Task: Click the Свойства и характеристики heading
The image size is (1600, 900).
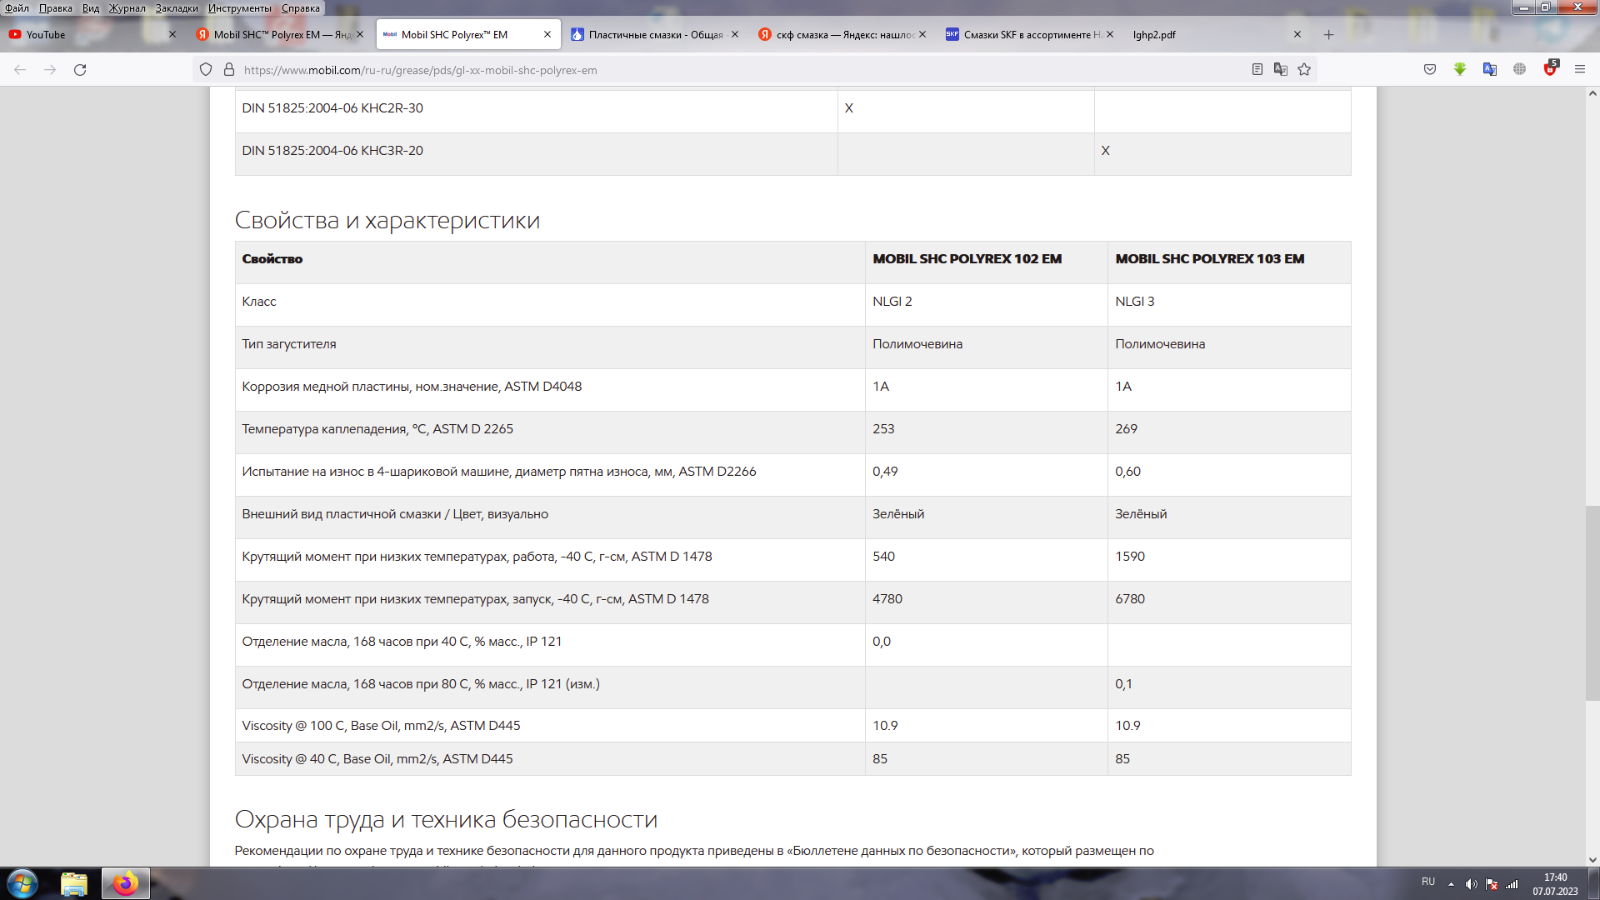Action: pyautogui.click(x=387, y=221)
